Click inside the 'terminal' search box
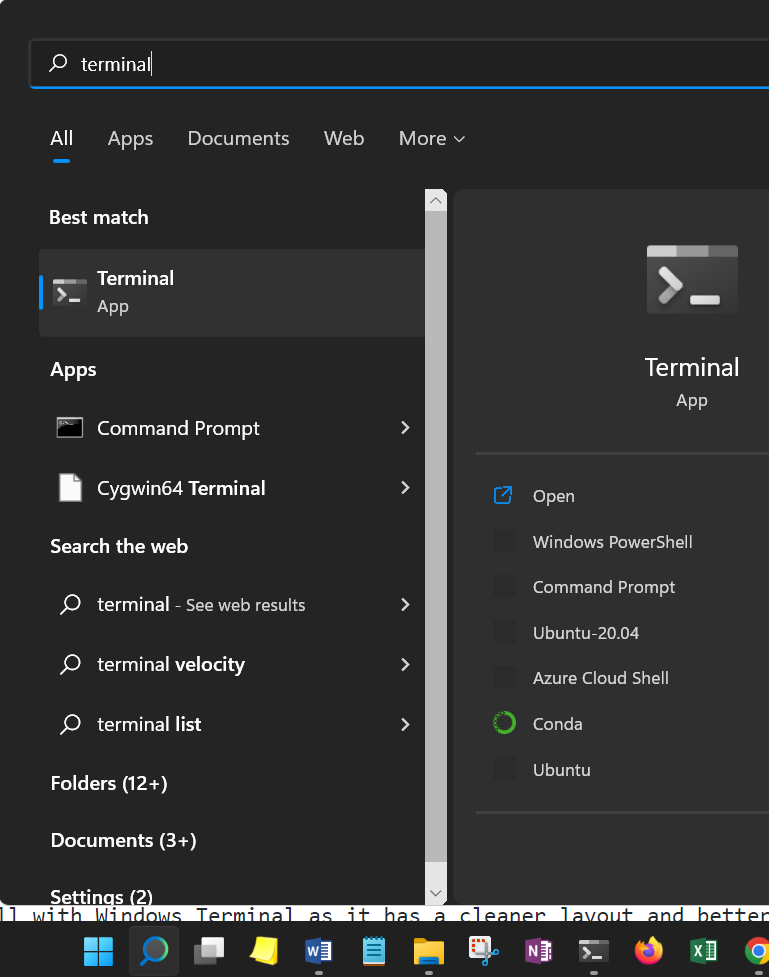The height and width of the screenshot is (977, 769). coord(399,64)
